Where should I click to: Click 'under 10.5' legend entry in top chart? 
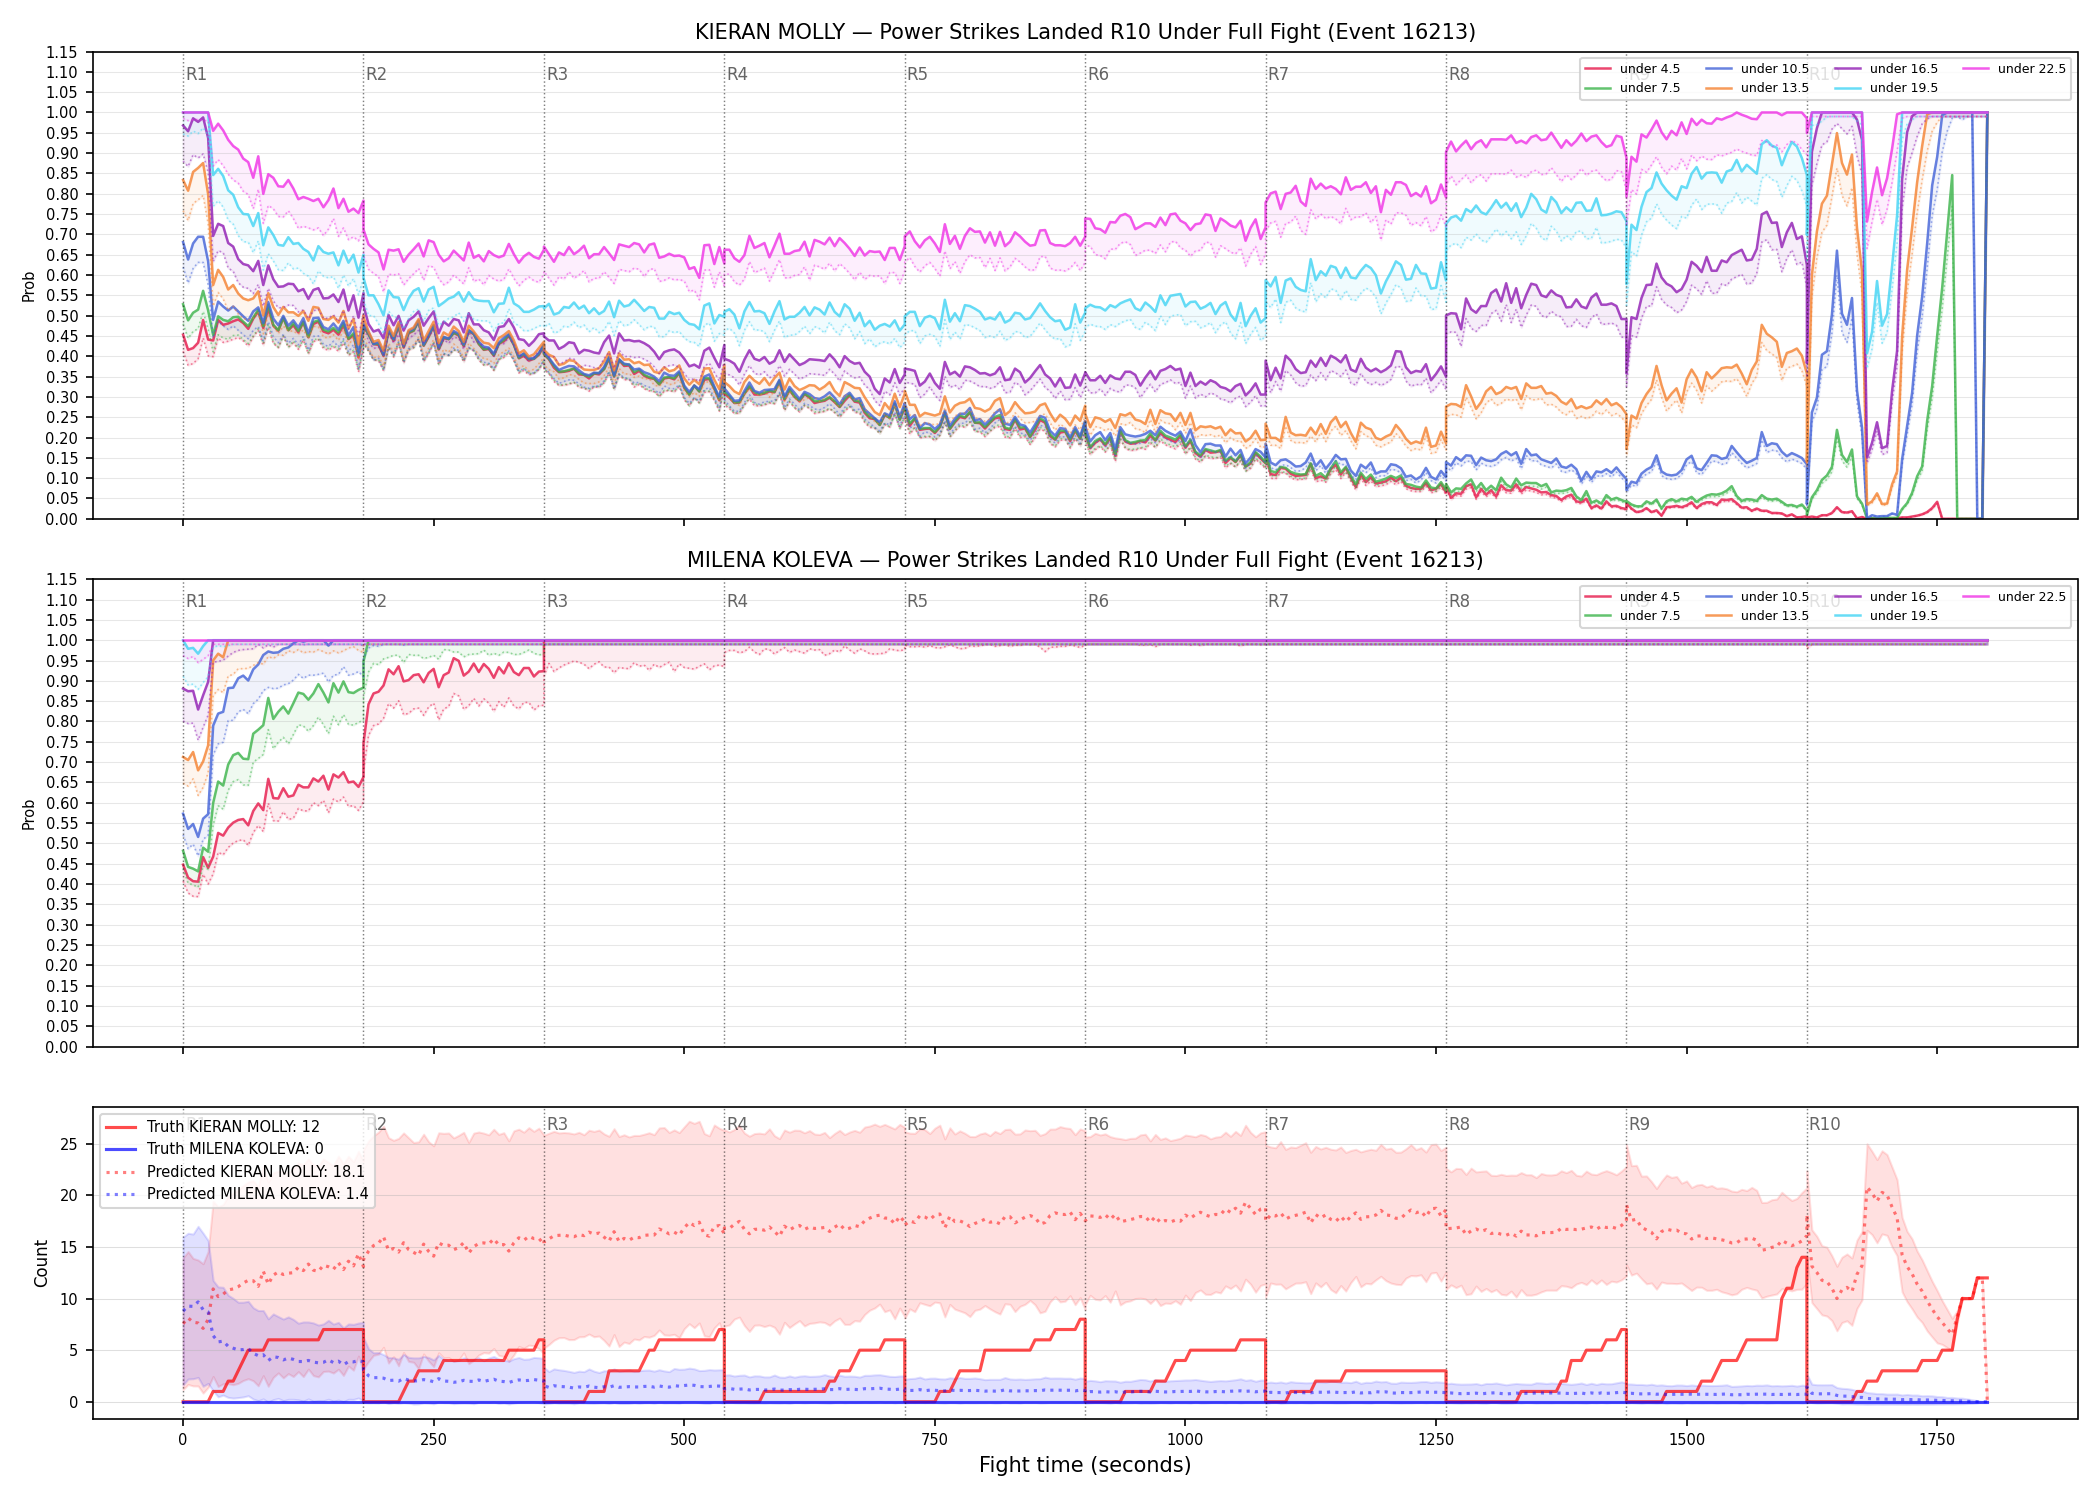coord(1757,69)
